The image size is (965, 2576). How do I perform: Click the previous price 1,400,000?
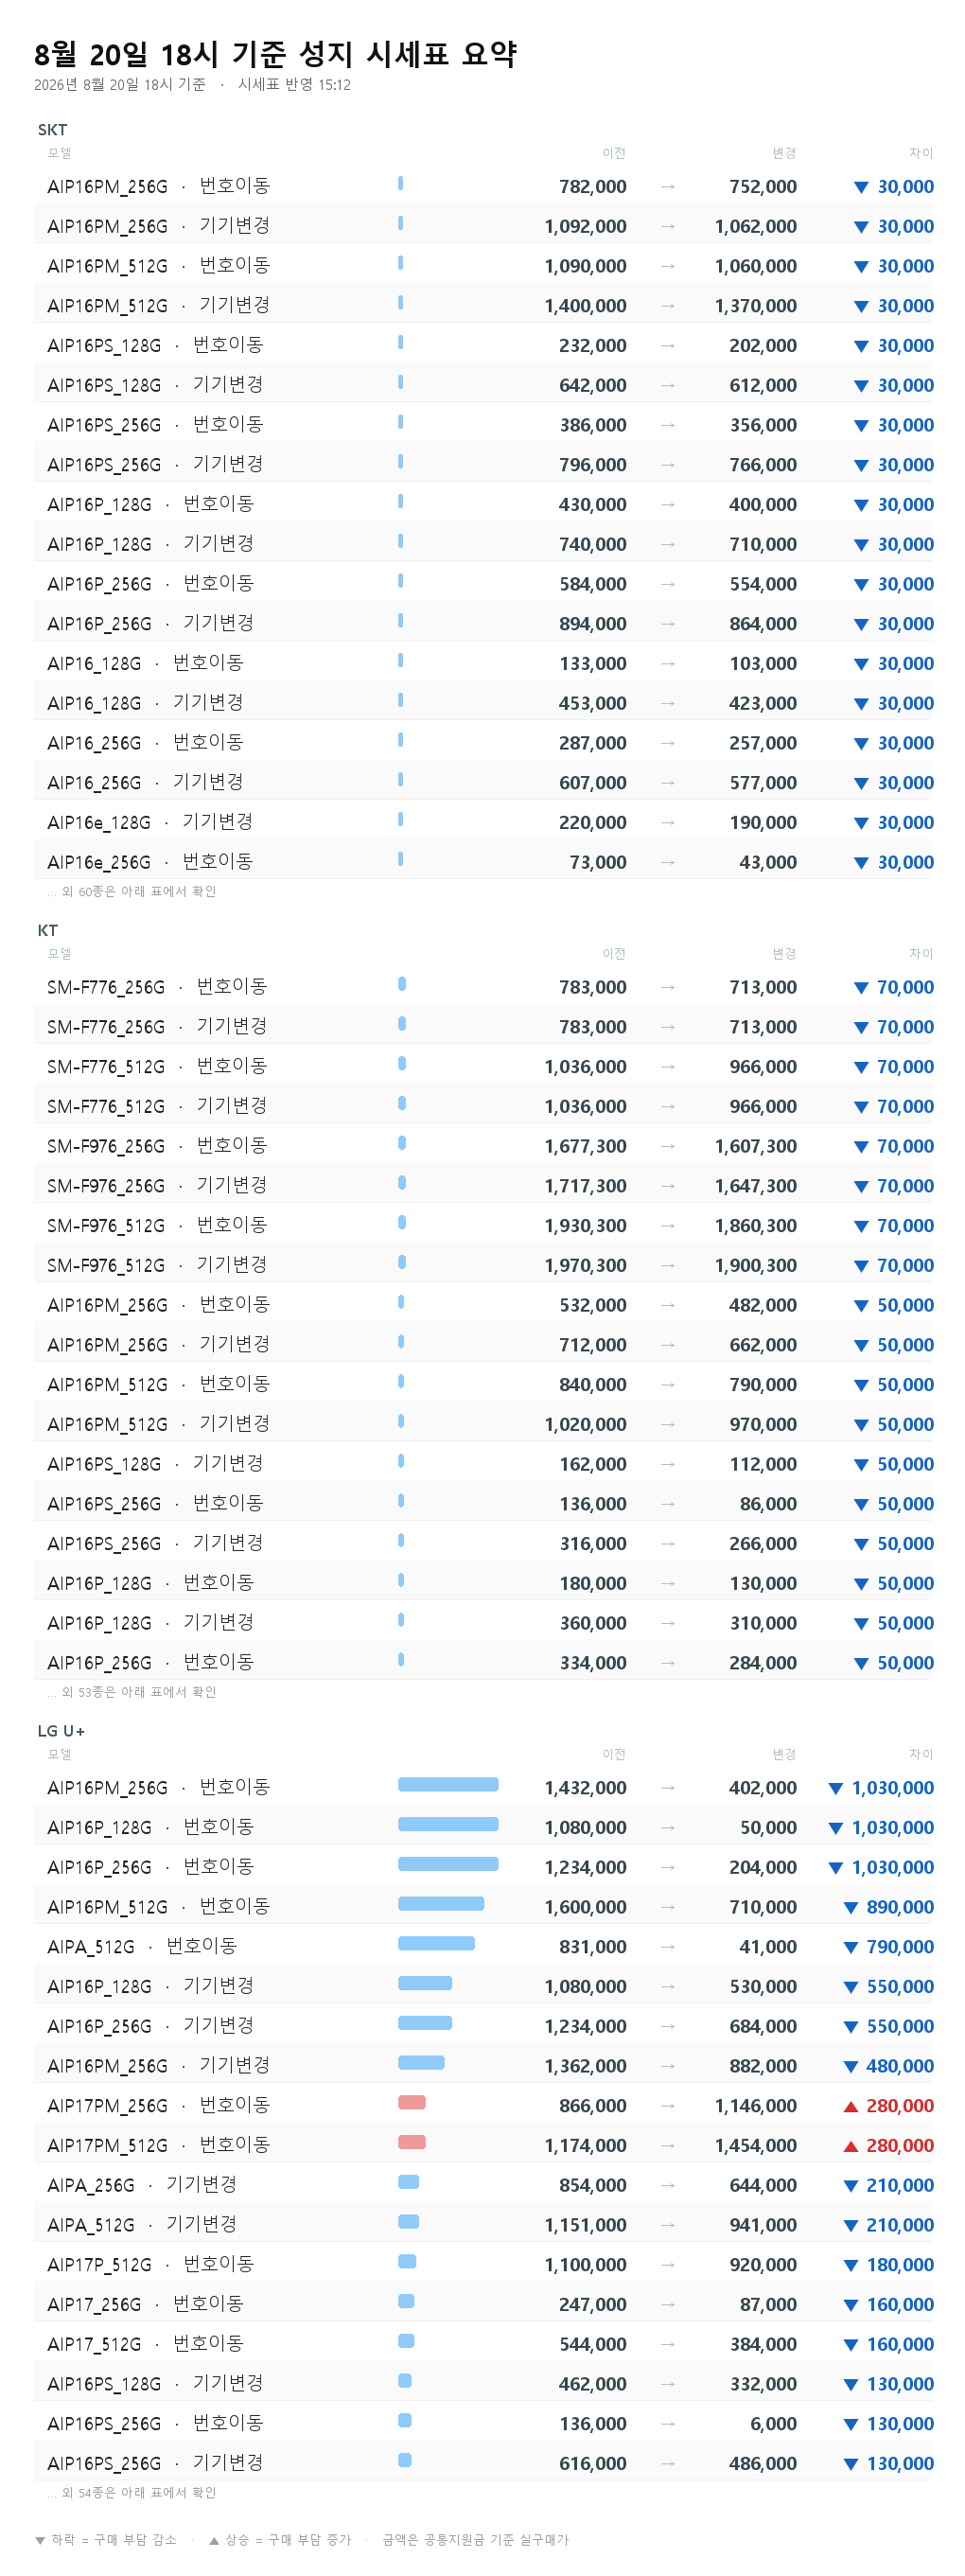(x=586, y=306)
